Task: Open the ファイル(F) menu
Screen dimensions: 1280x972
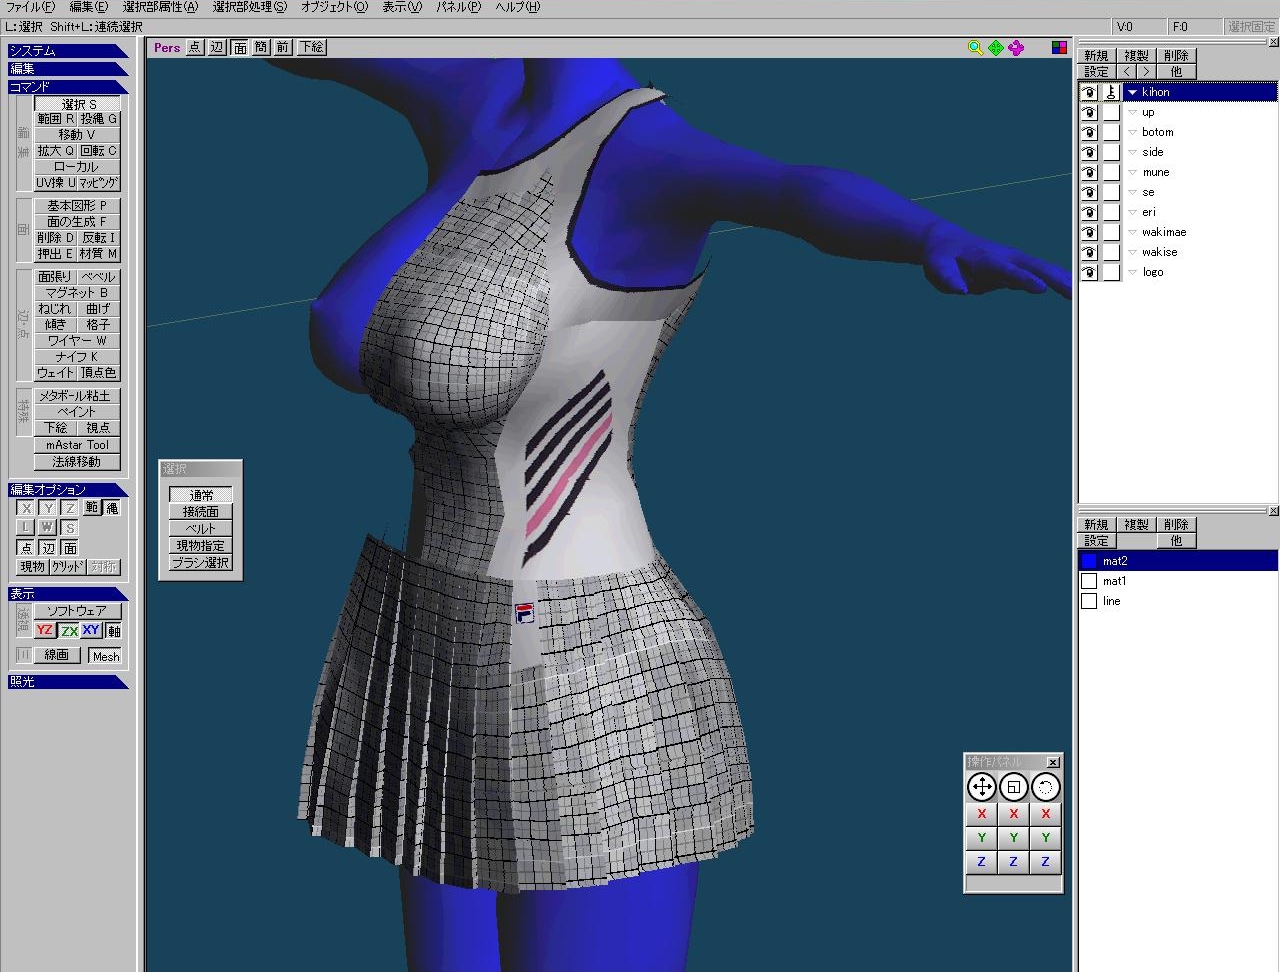Action: [x=30, y=7]
